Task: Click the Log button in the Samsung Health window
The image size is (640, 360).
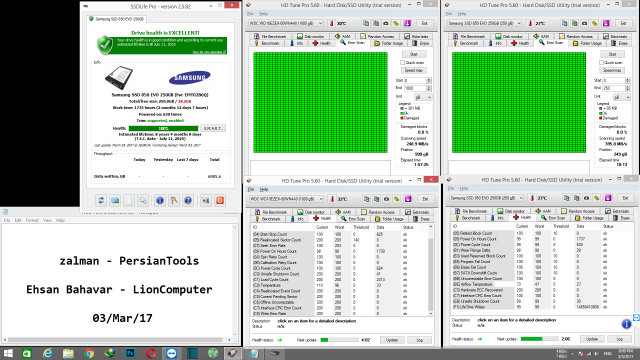Action: point(620,339)
